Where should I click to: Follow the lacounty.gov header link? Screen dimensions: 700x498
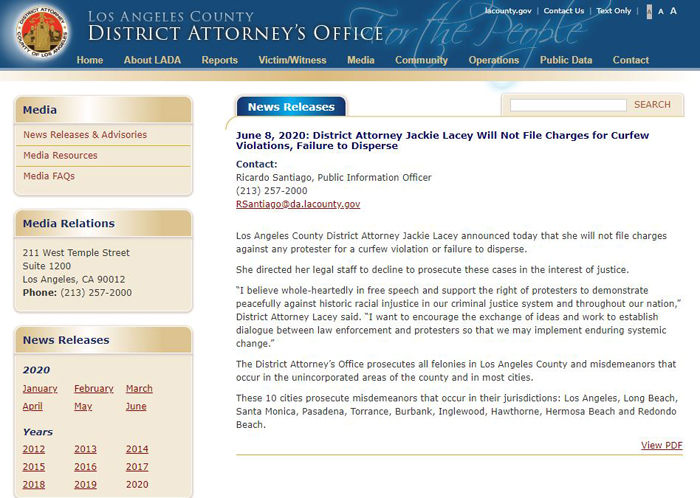click(508, 11)
